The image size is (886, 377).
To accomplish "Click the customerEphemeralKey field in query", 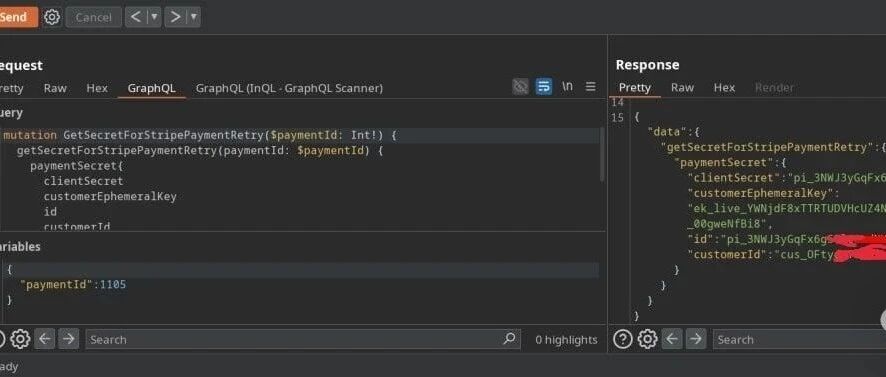I will coord(110,197).
